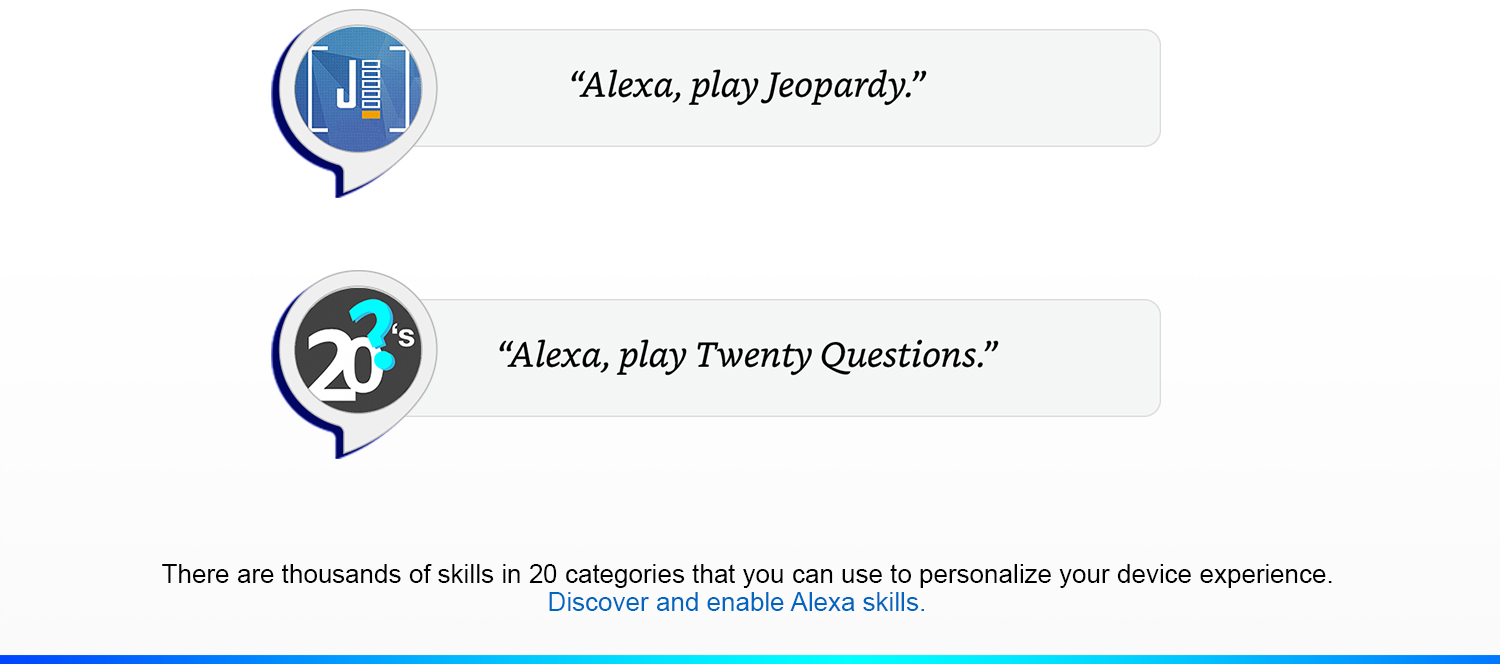Click the skills description paragraph text
Screen dimensions: 1500x664
pos(749,574)
